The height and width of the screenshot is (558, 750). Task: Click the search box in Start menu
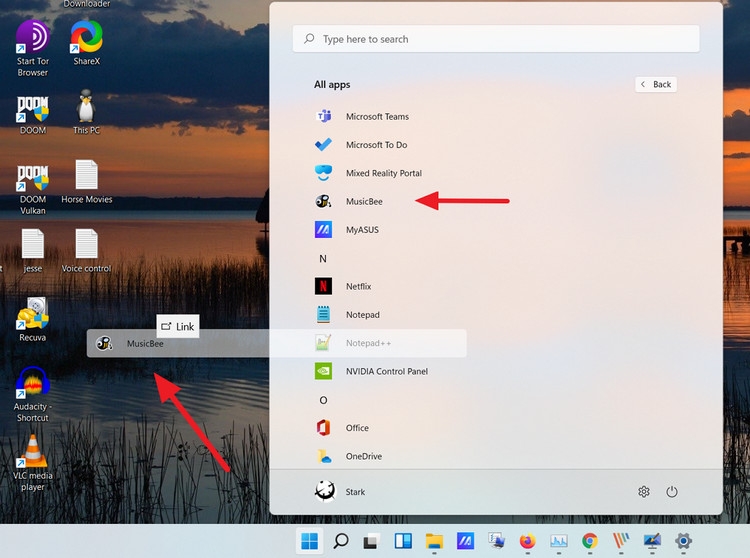point(496,39)
